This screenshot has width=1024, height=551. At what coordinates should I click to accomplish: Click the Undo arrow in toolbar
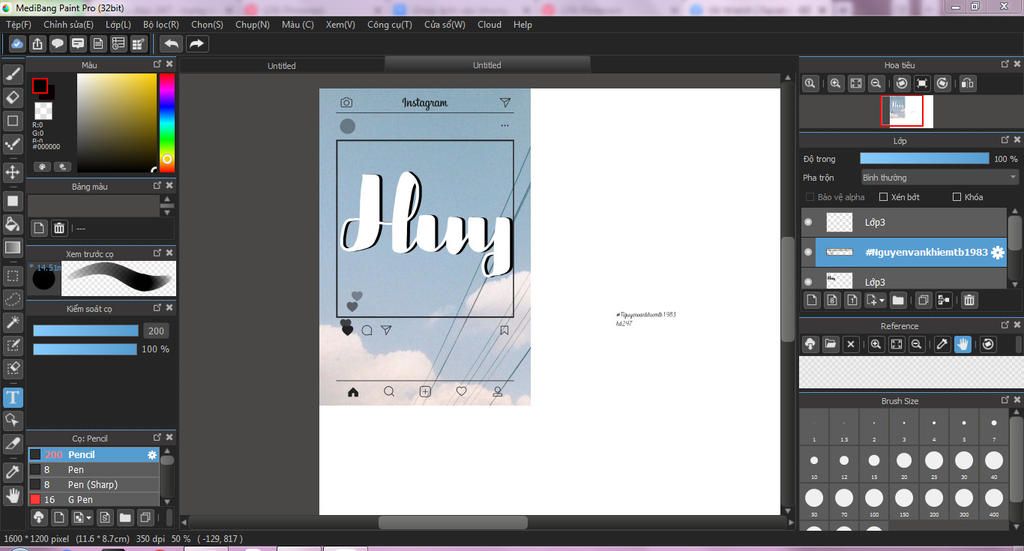click(x=171, y=44)
